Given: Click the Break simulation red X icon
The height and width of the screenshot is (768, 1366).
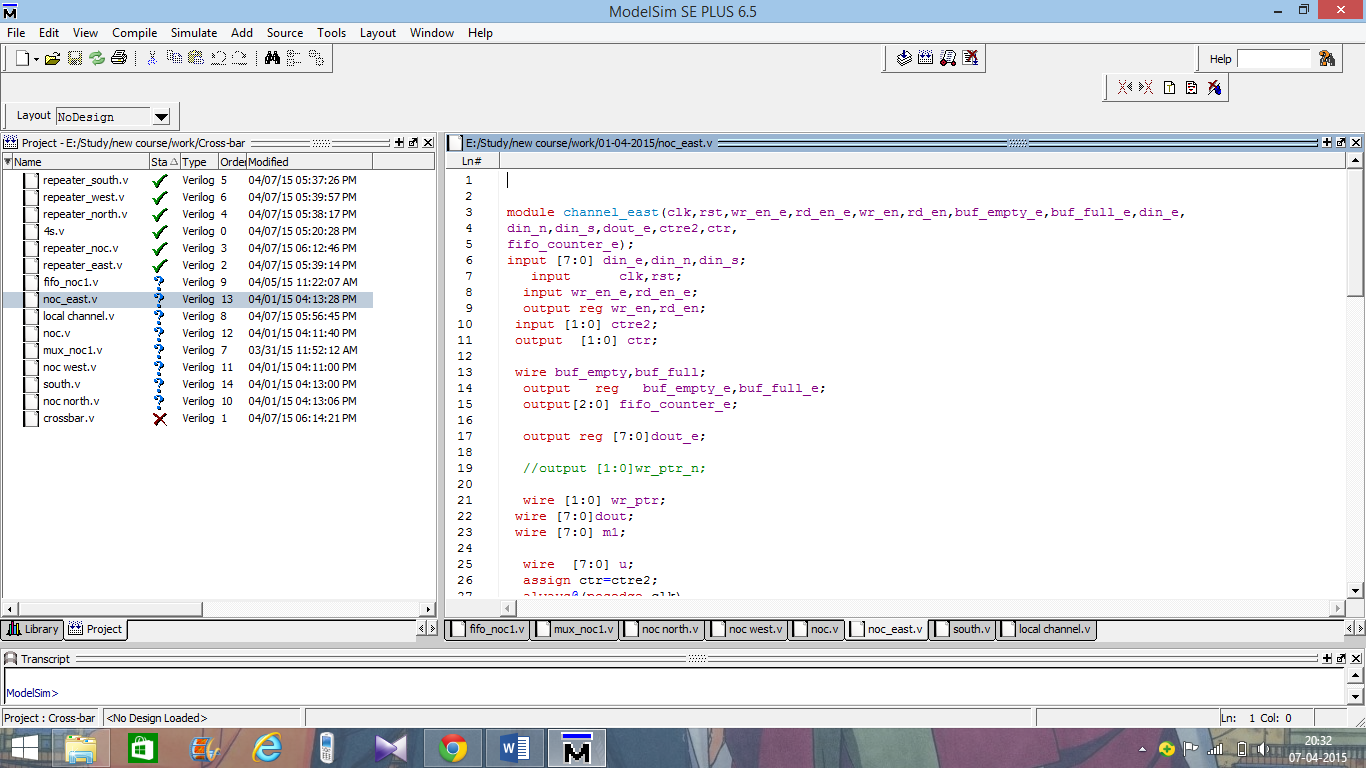Looking at the screenshot, I should (x=970, y=59).
